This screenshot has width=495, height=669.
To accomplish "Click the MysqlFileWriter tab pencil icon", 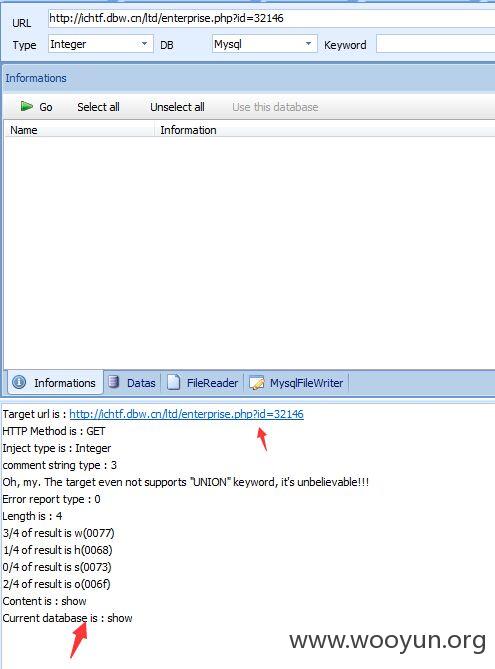I will pyautogui.click(x=256, y=383).
